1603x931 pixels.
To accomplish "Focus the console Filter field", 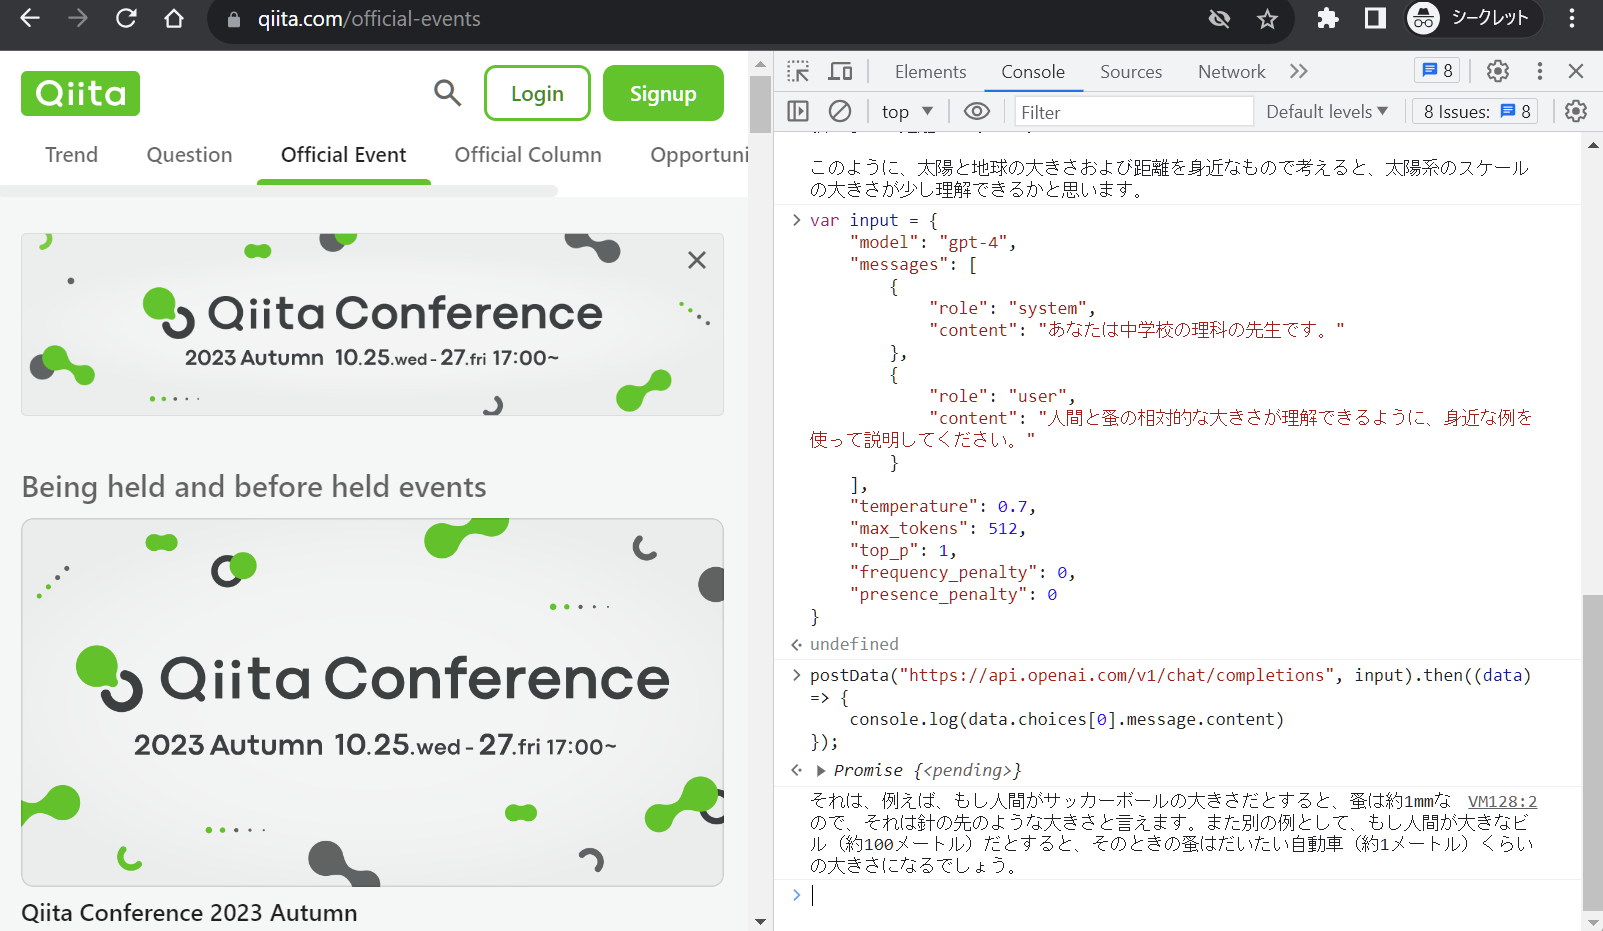I will (x=1134, y=112).
